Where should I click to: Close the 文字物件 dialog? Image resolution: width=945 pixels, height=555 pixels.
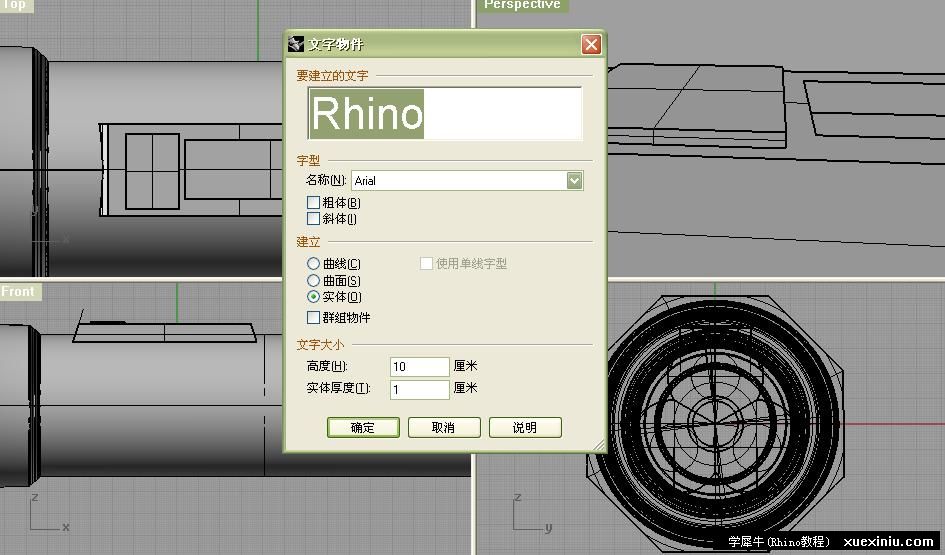[591, 45]
